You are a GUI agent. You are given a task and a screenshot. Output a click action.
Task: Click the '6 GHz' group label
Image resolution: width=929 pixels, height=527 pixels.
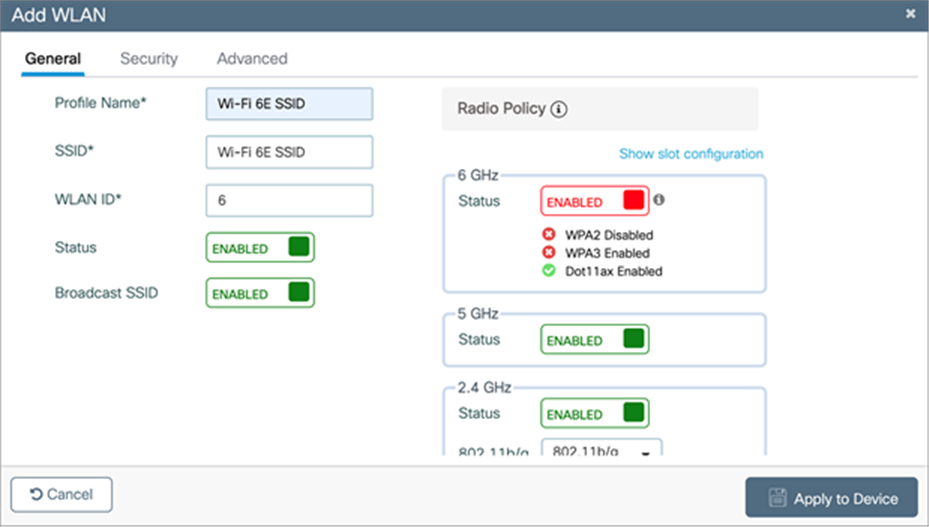[x=478, y=175]
